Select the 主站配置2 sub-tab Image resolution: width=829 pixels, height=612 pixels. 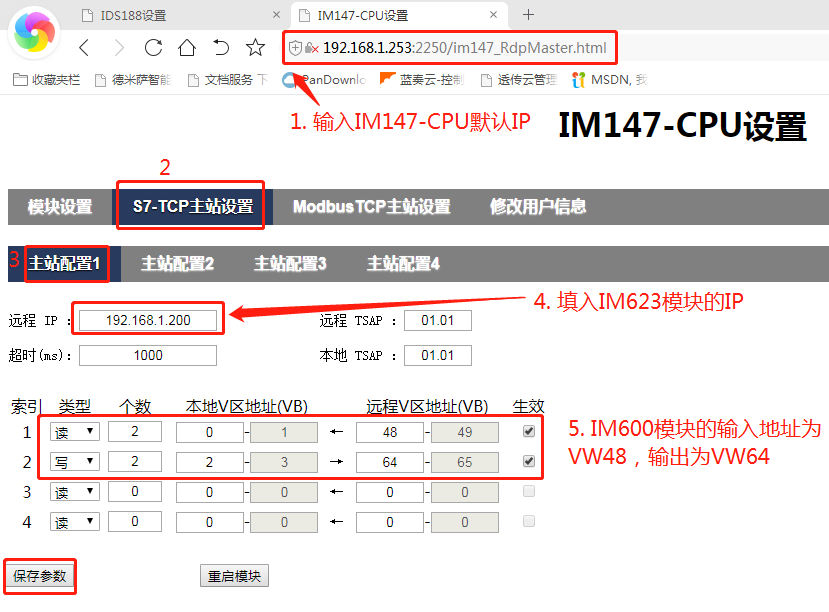[177, 263]
